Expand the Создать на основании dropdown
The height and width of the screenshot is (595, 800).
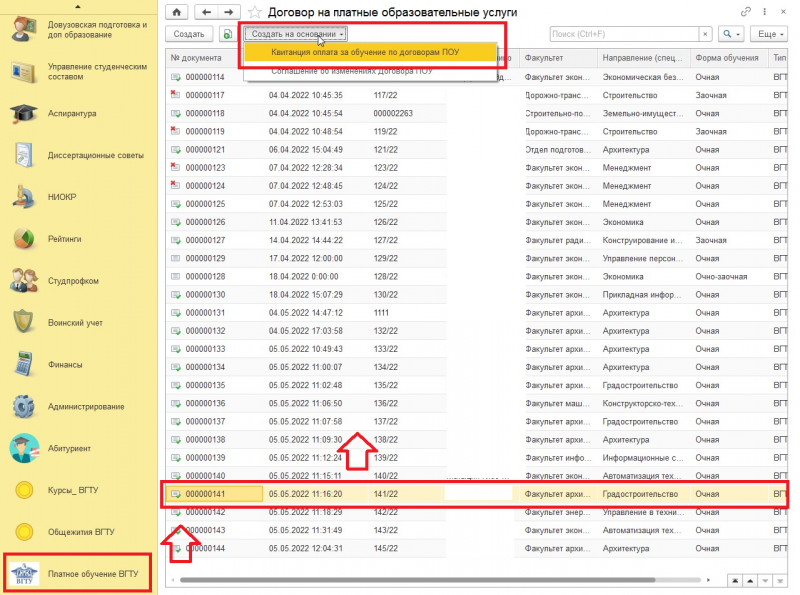point(296,34)
